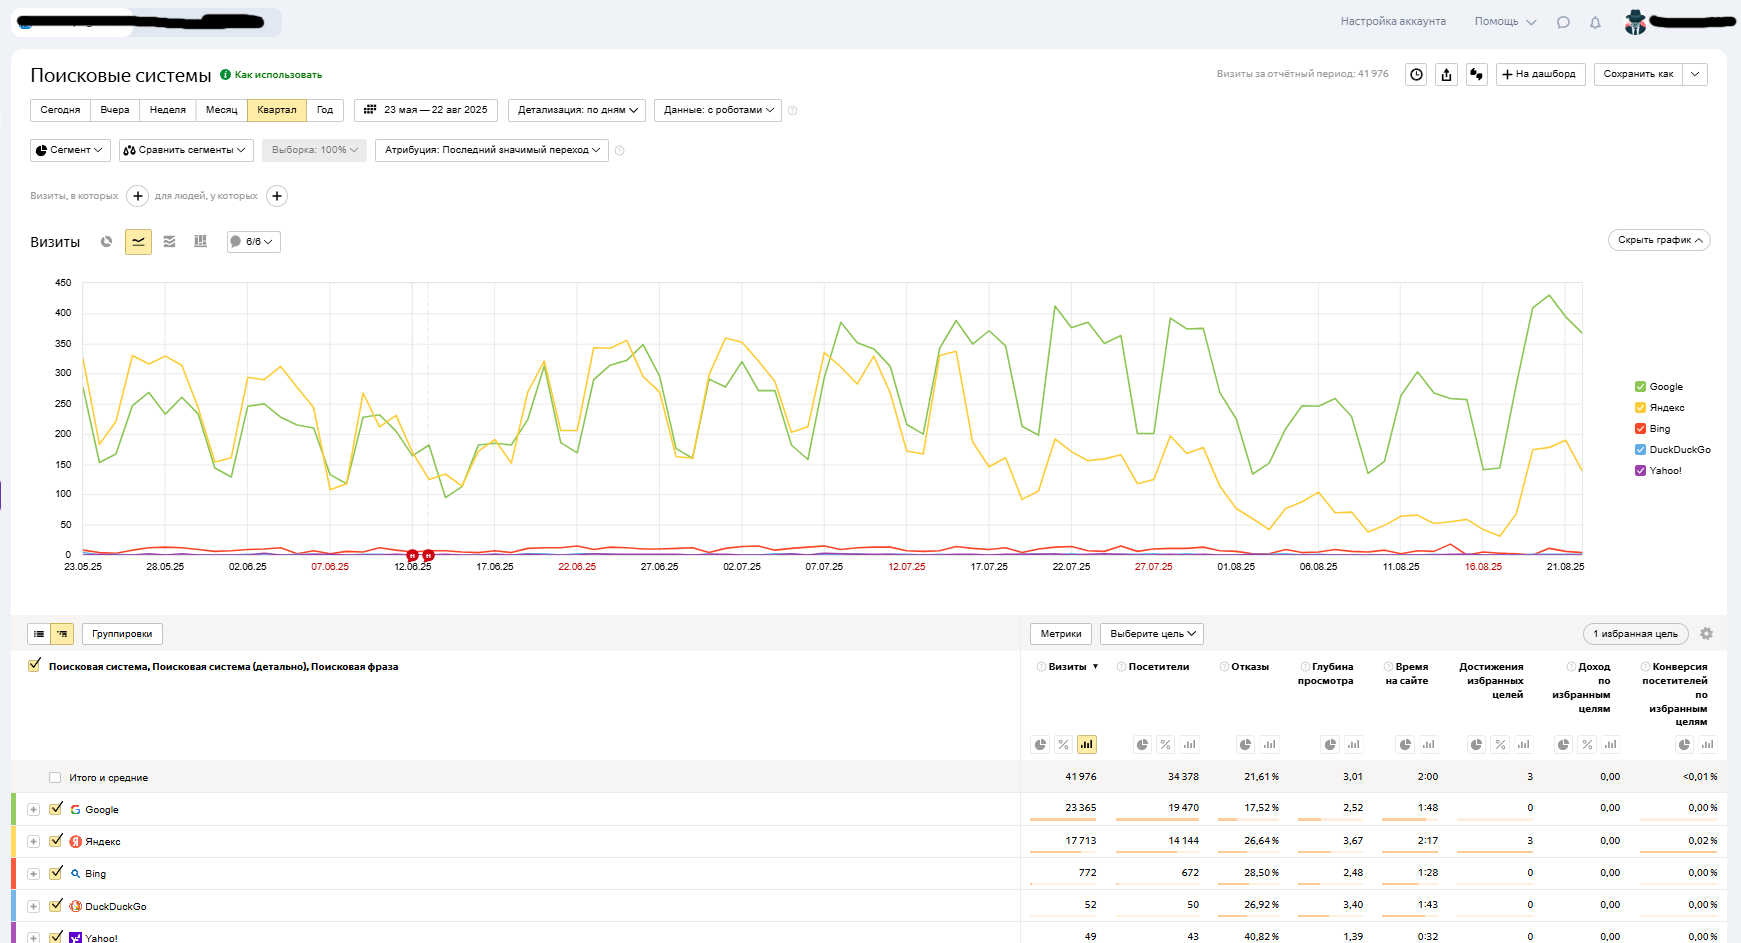Image resolution: width=1741 pixels, height=943 pixels.
Task: Click the Сохранить как button
Action: 1638,74
